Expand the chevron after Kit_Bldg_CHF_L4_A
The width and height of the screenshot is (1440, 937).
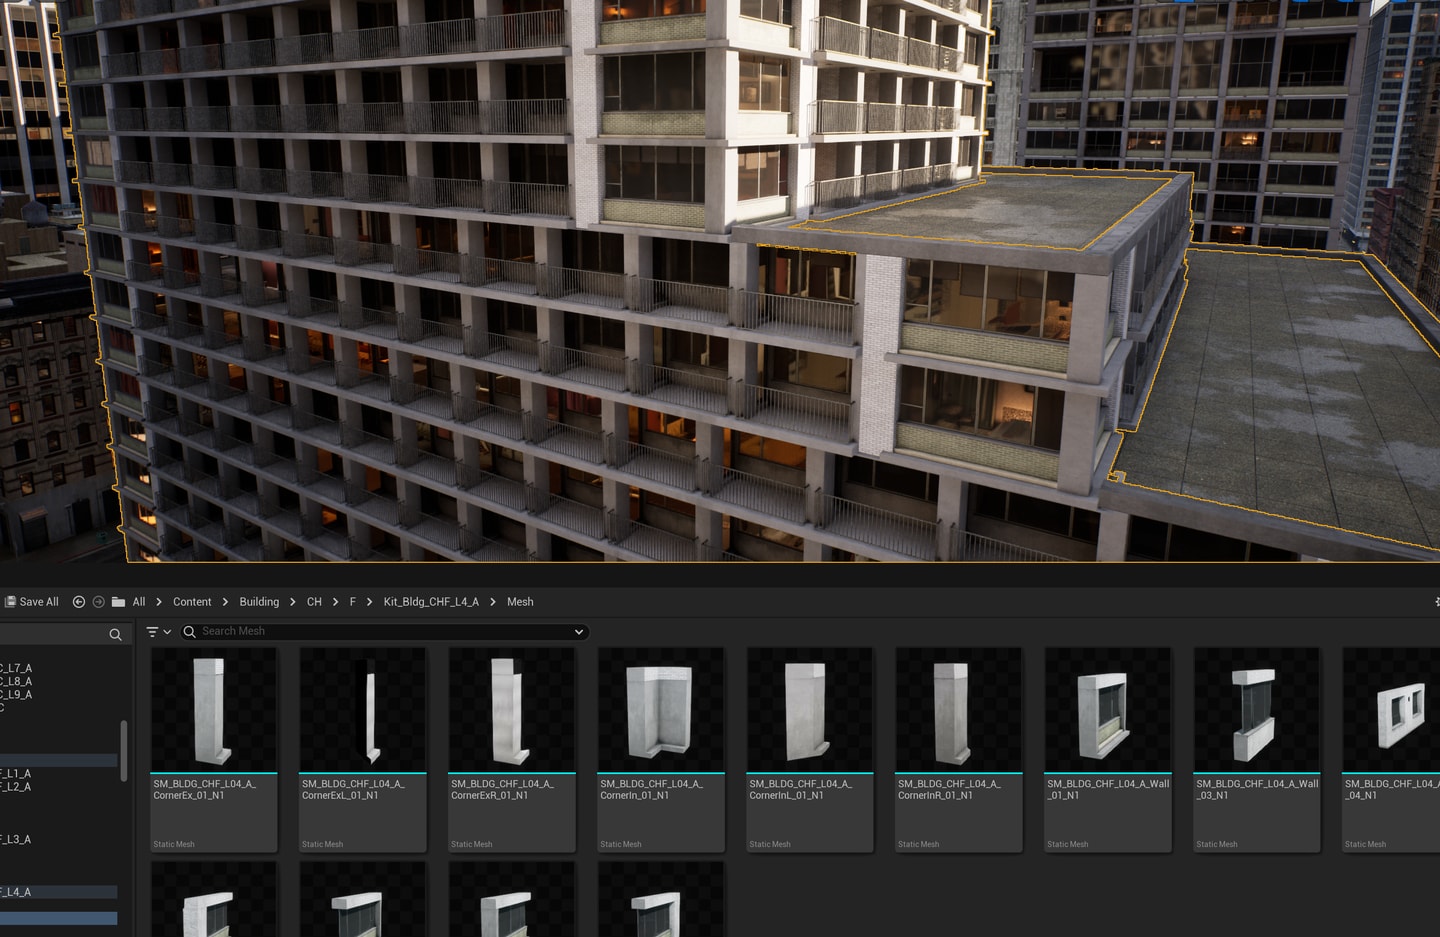[493, 602]
